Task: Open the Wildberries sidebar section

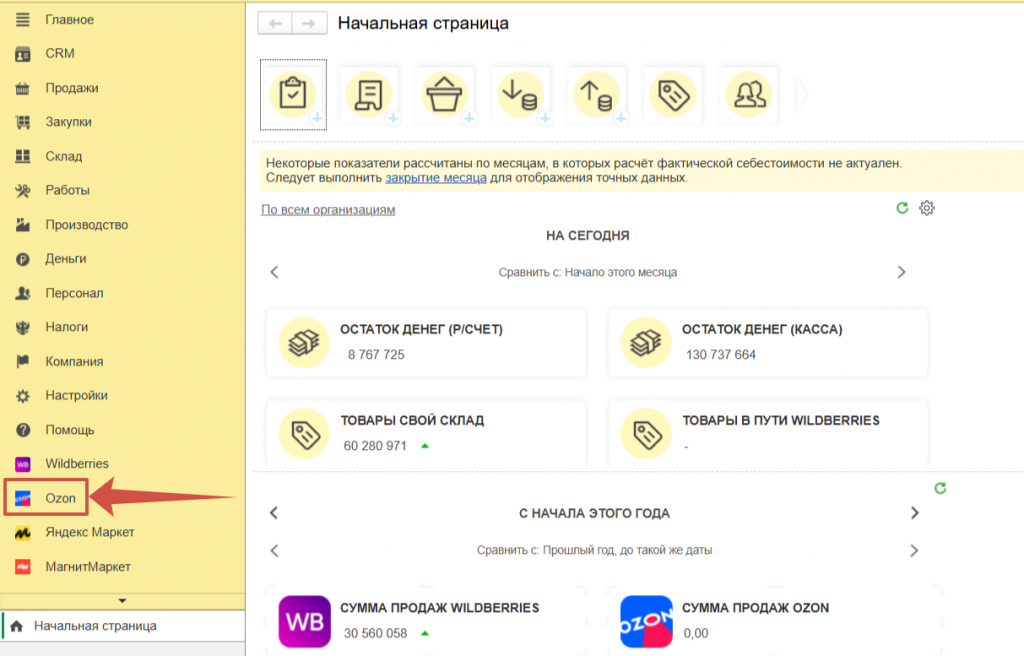Action: pyautogui.click(x=76, y=464)
